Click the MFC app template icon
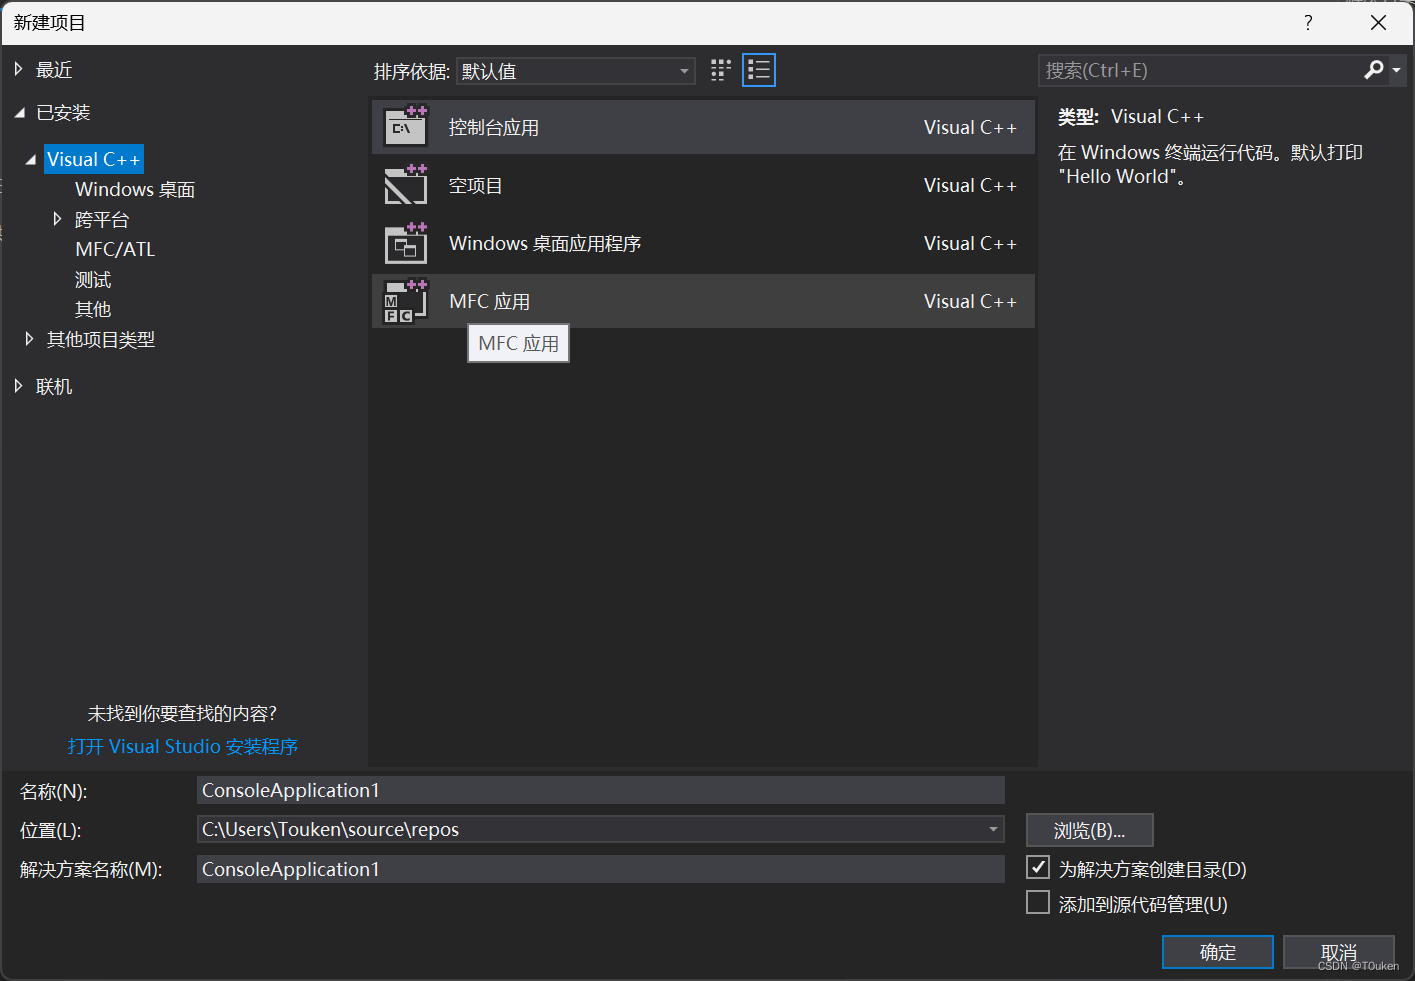This screenshot has width=1415, height=981. (406, 301)
